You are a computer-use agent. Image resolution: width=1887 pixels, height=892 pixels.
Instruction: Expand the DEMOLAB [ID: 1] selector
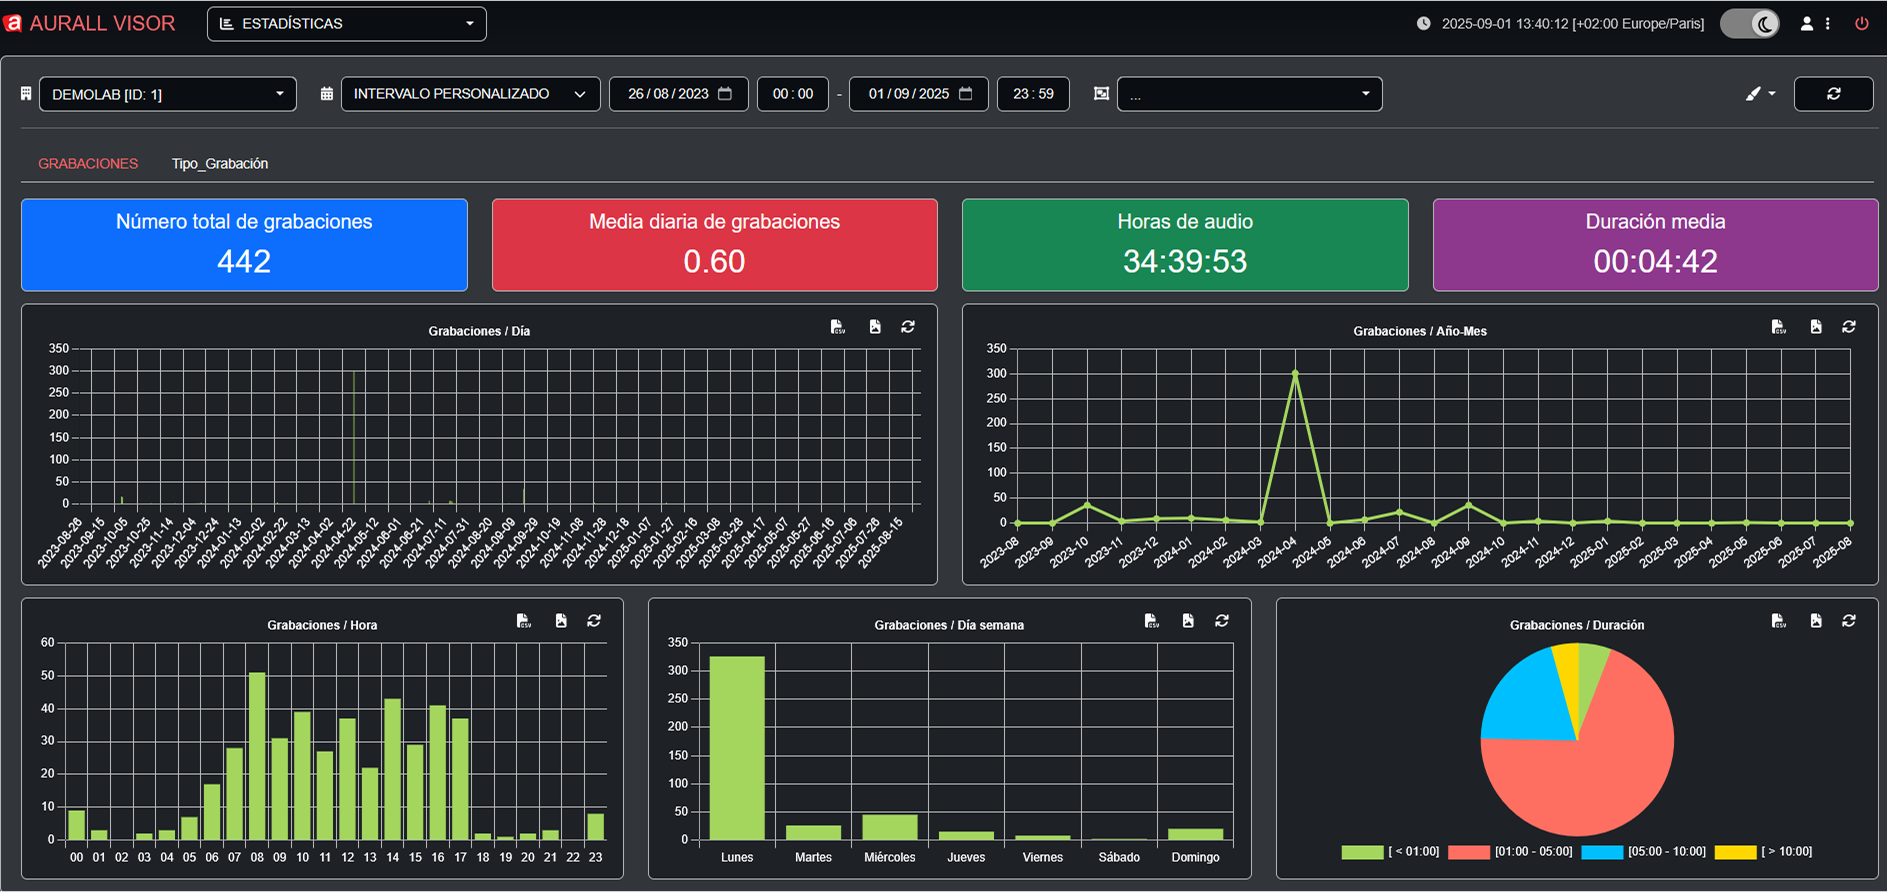click(x=167, y=94)
